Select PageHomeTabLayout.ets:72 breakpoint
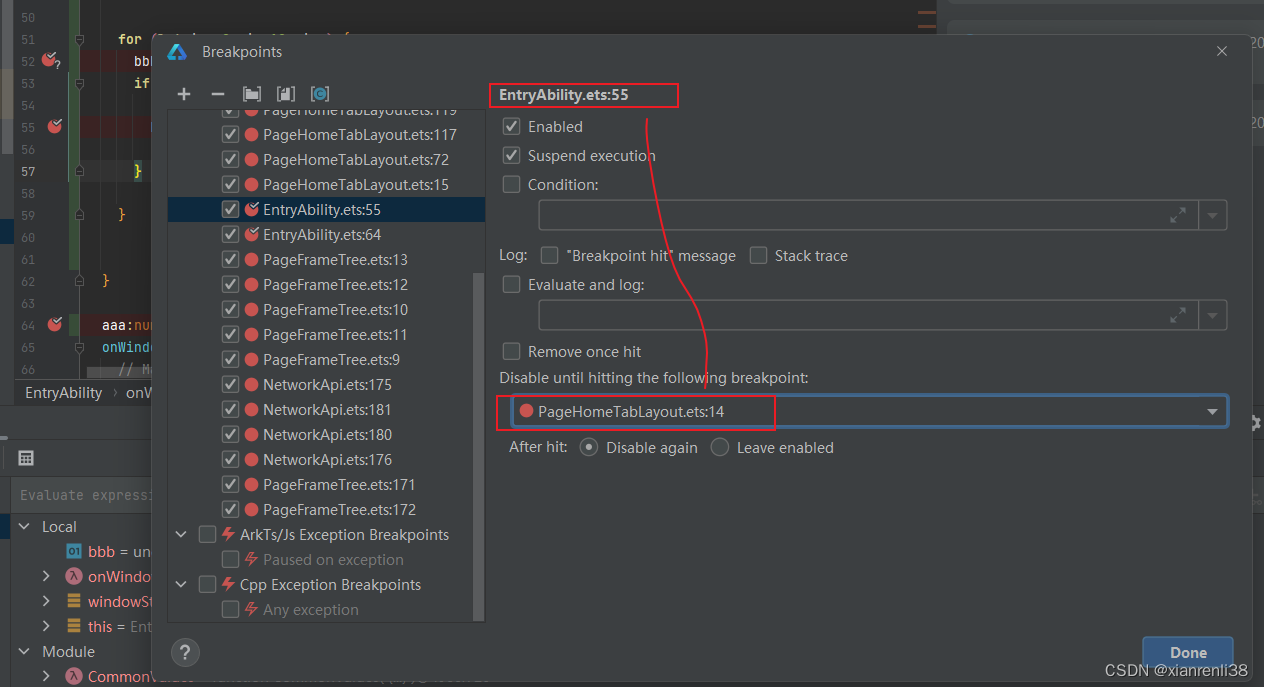Viewport: 1264px width, 687px height. click(x=326, y=160)
